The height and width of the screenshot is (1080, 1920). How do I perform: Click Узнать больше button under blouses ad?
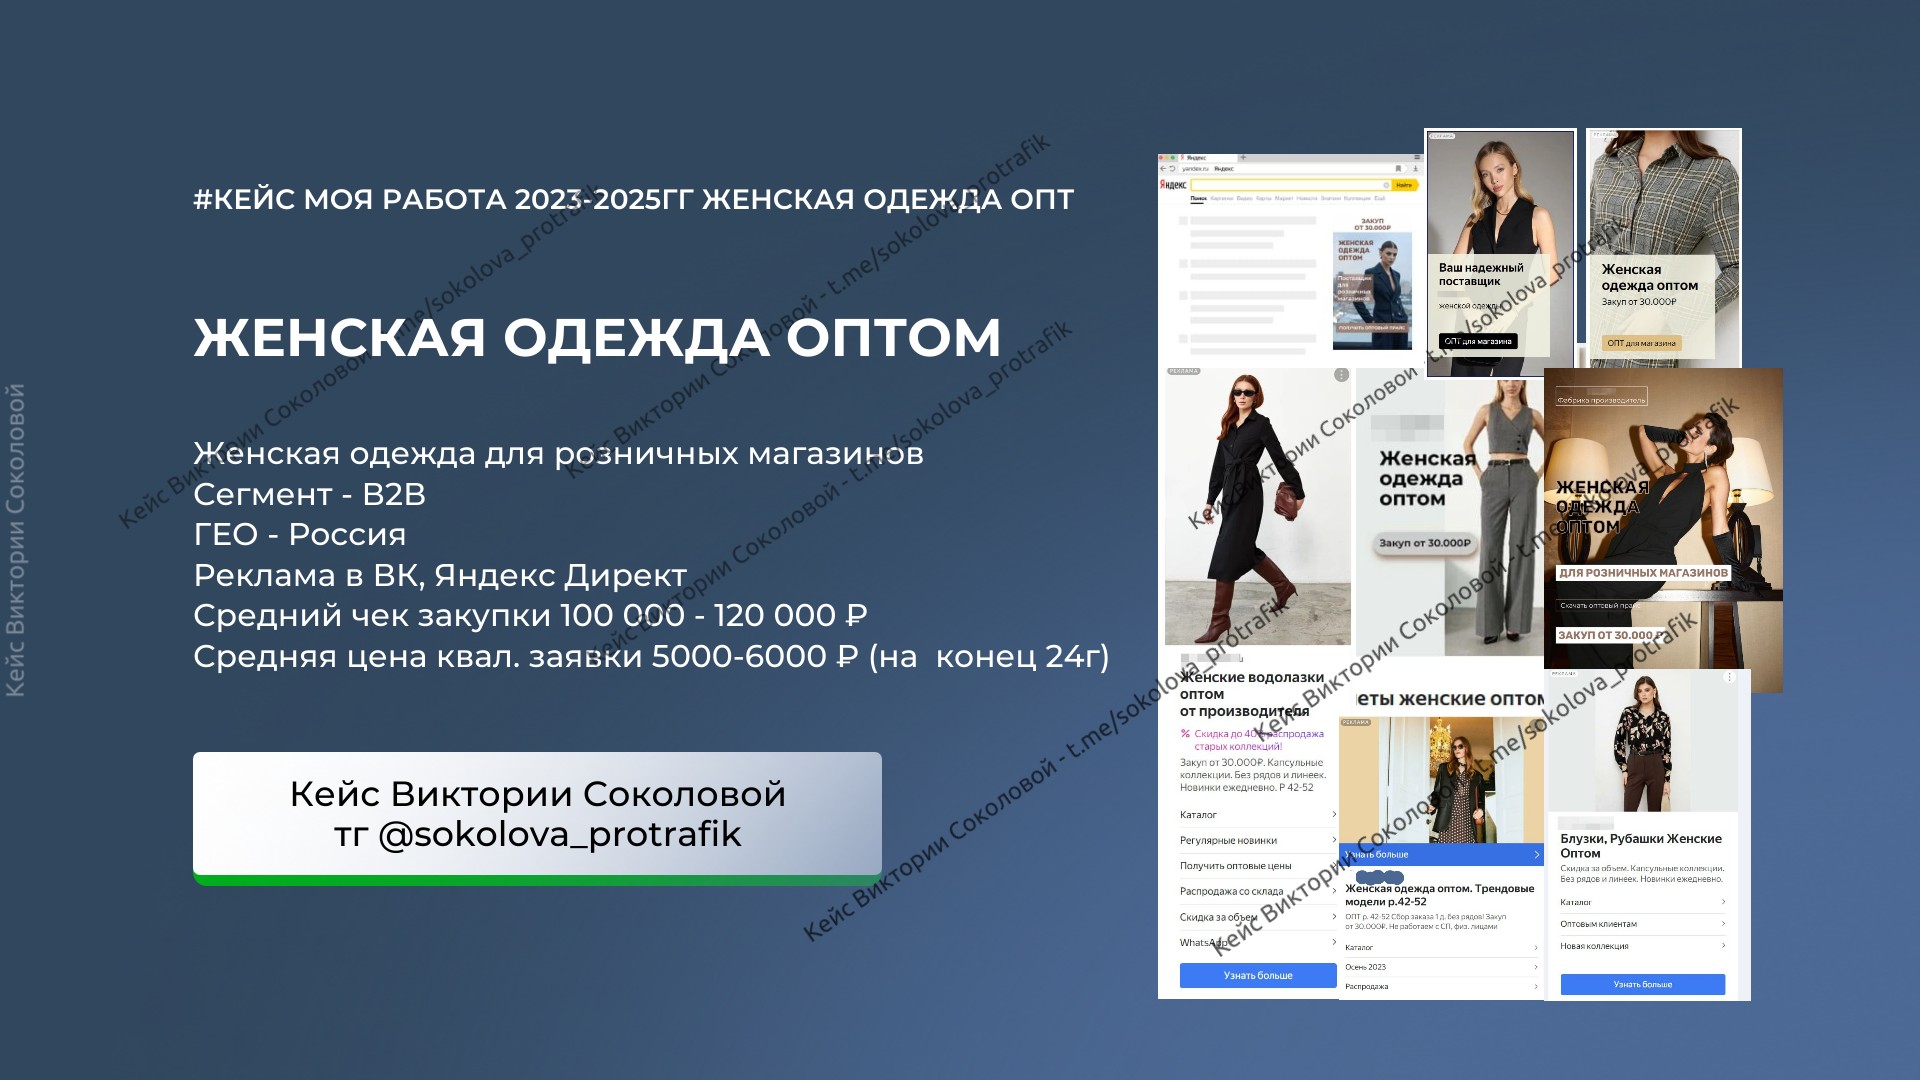click(1643, 984)
